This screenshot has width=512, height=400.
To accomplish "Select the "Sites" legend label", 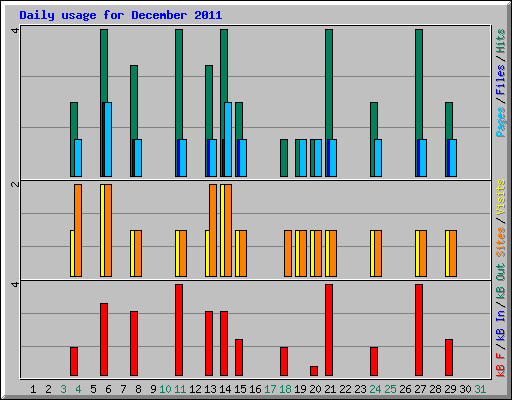I will click(x=501, y=242).
